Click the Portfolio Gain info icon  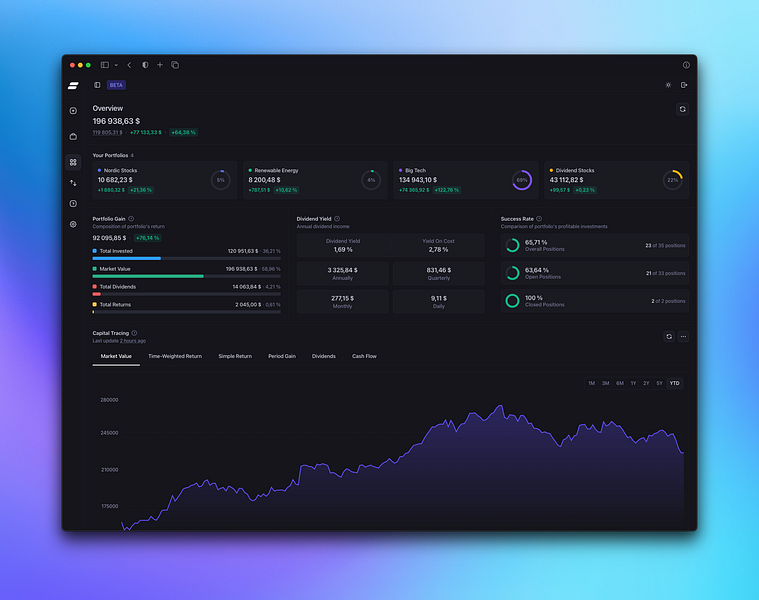point(131,219)
